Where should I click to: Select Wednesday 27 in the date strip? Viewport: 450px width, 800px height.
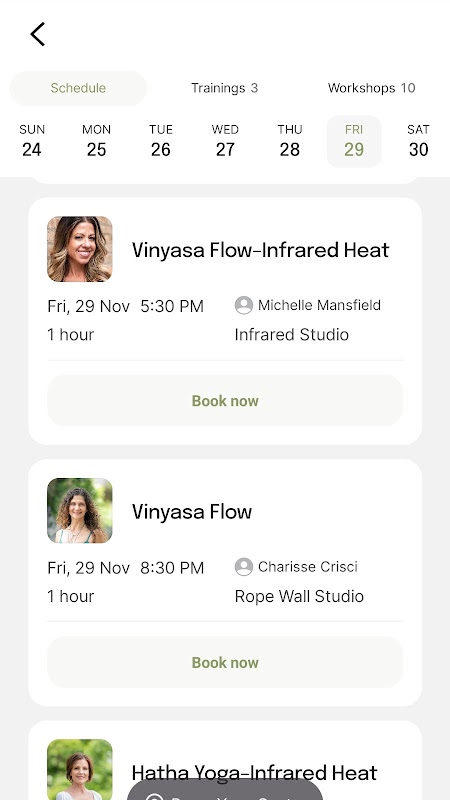(x=225, y=141)
